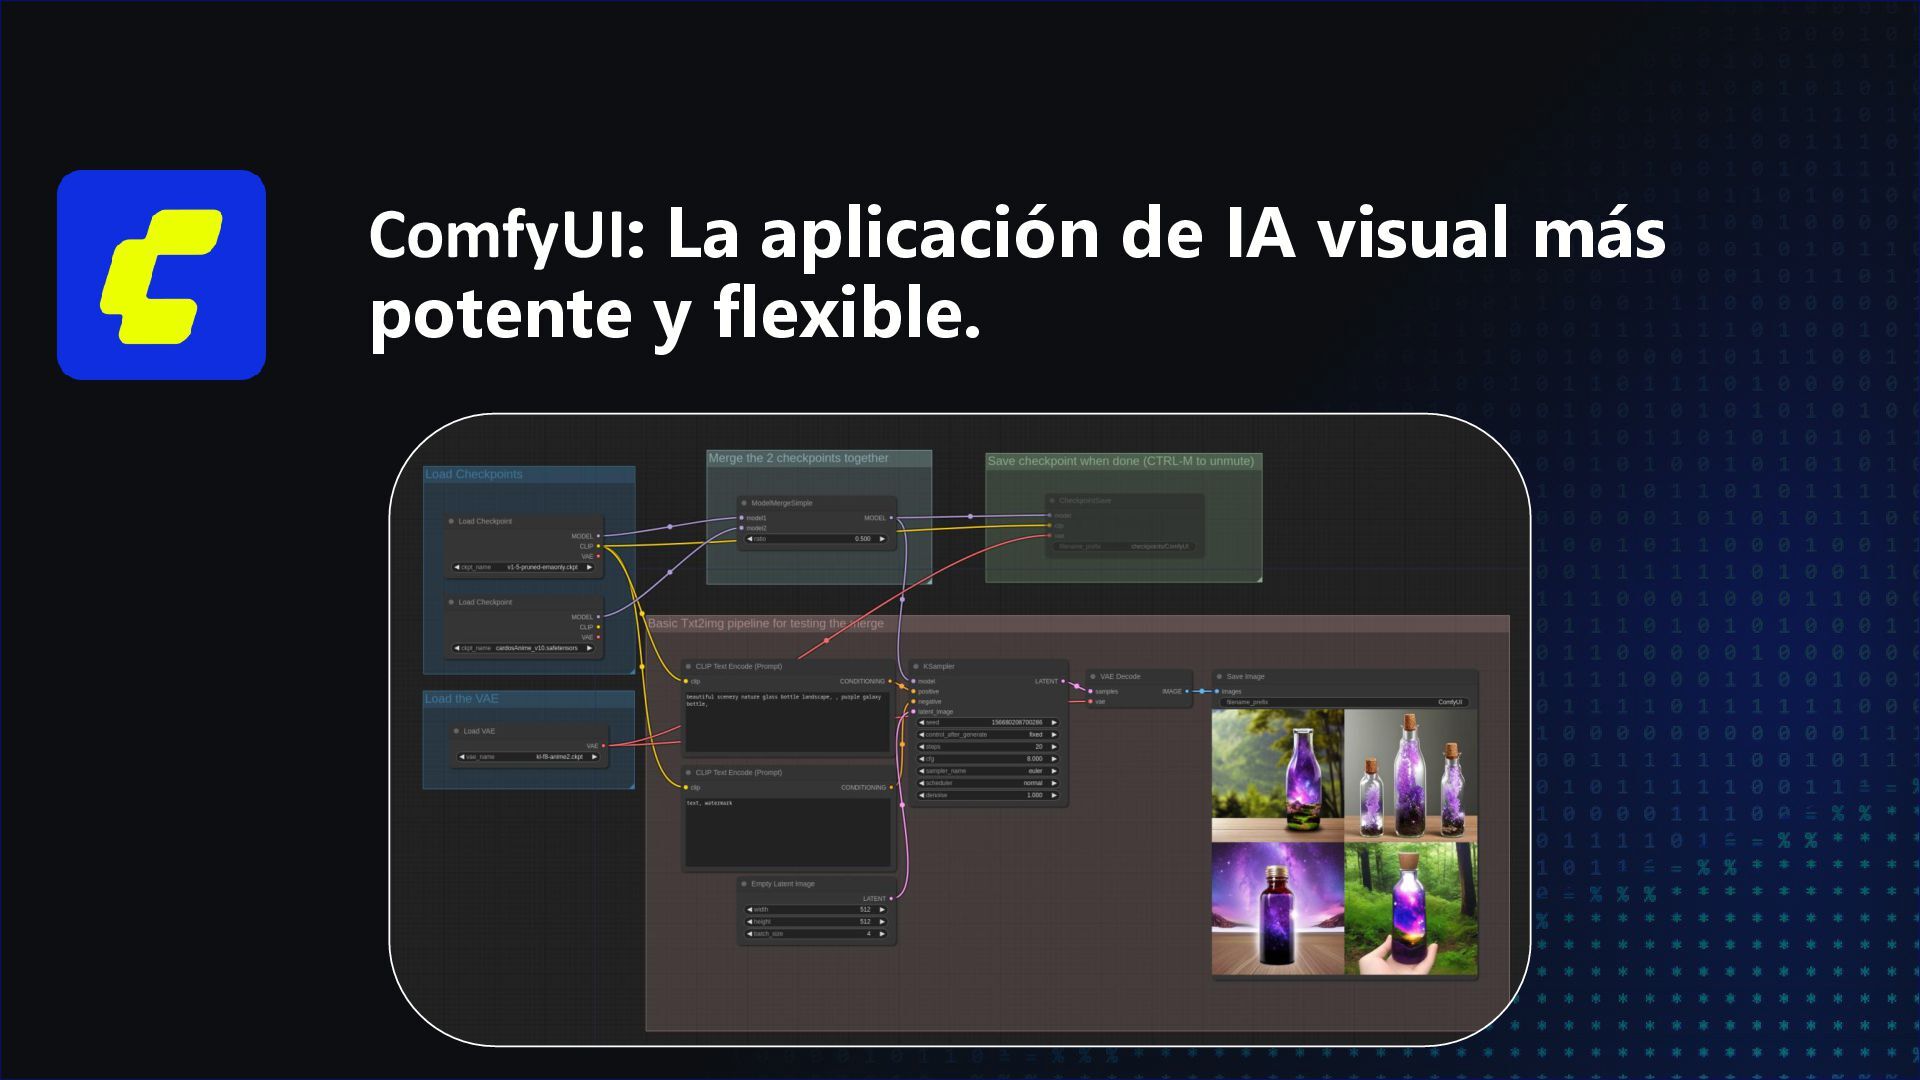Collapse the Load Checkpoint node with v1-5-pruned-emaonly.ckpt
Viewport: 1920px width, 1080px height.
(x=451, y=521)
